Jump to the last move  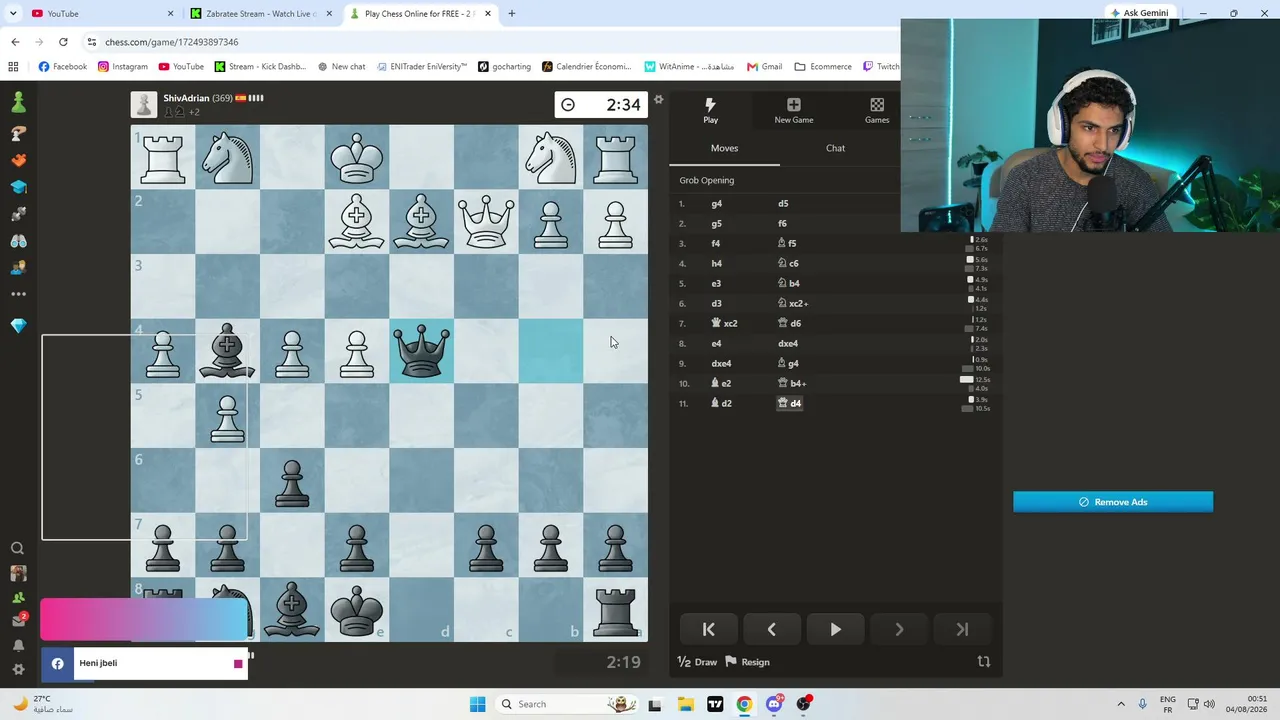pos(962,629)
